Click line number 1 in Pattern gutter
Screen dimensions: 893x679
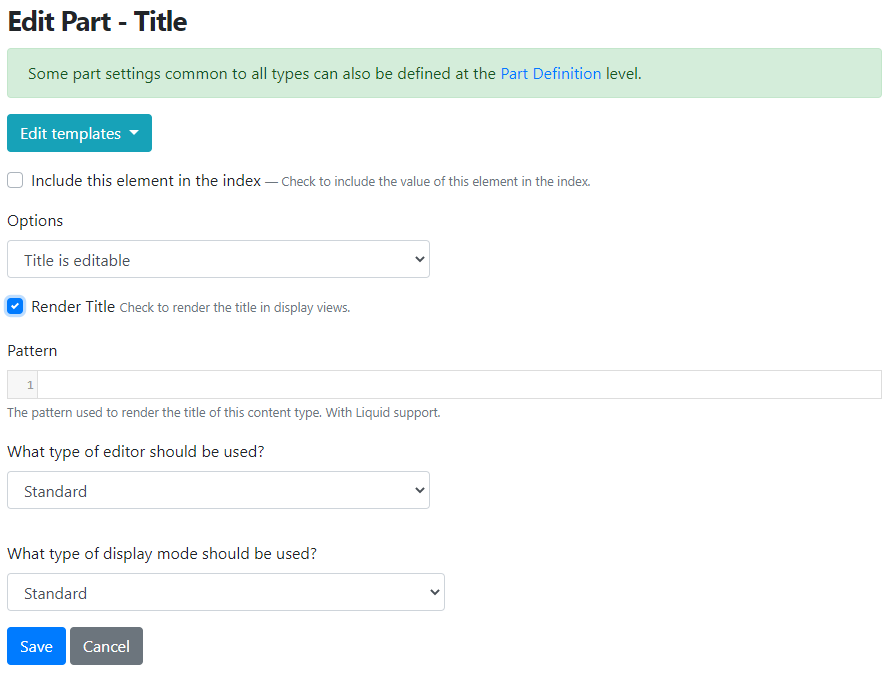(30, 385)
